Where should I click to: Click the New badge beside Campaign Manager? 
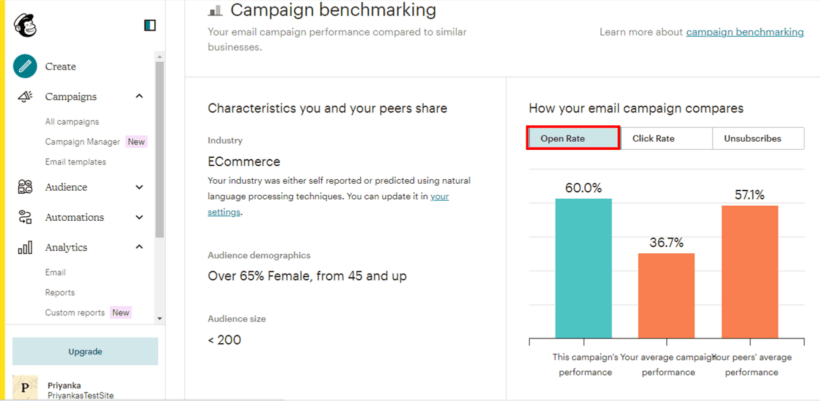coord(136,142)
